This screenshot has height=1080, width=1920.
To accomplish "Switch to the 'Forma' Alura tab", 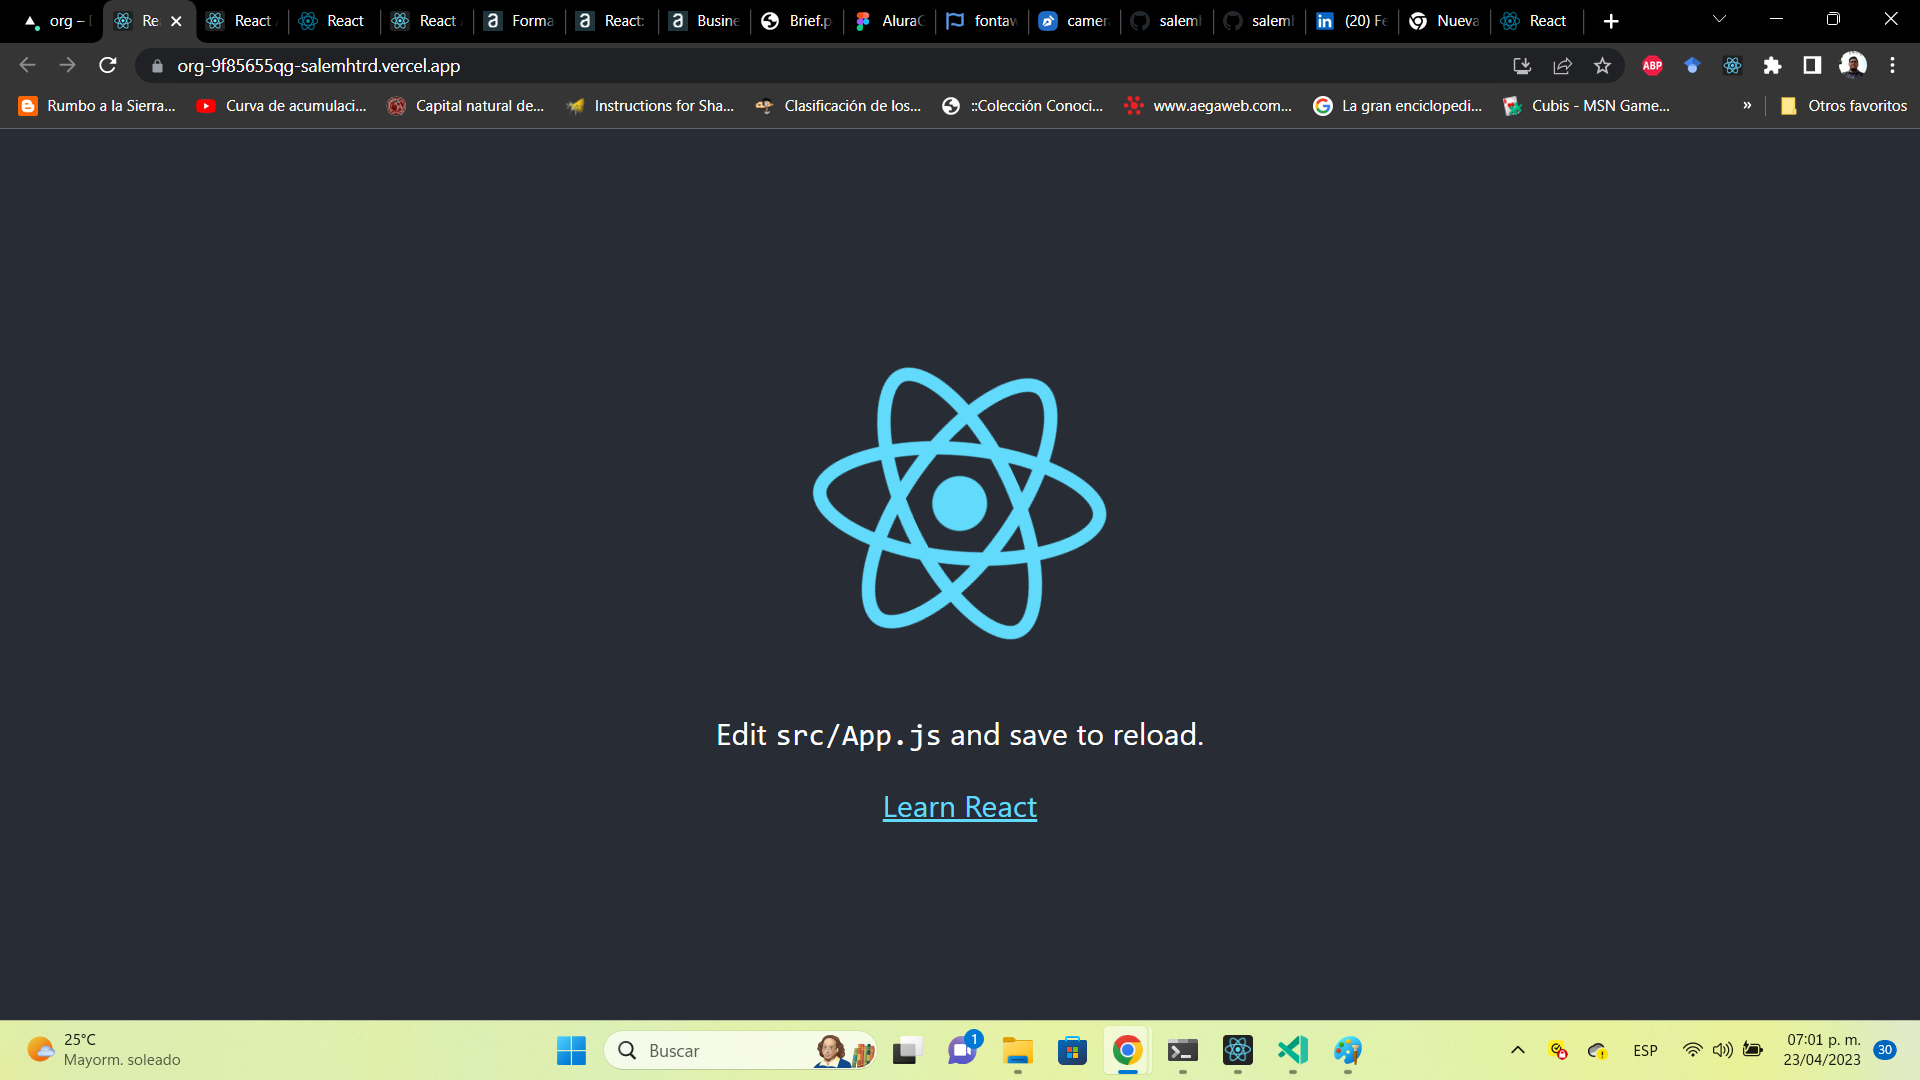I will [x=519, y=21].
